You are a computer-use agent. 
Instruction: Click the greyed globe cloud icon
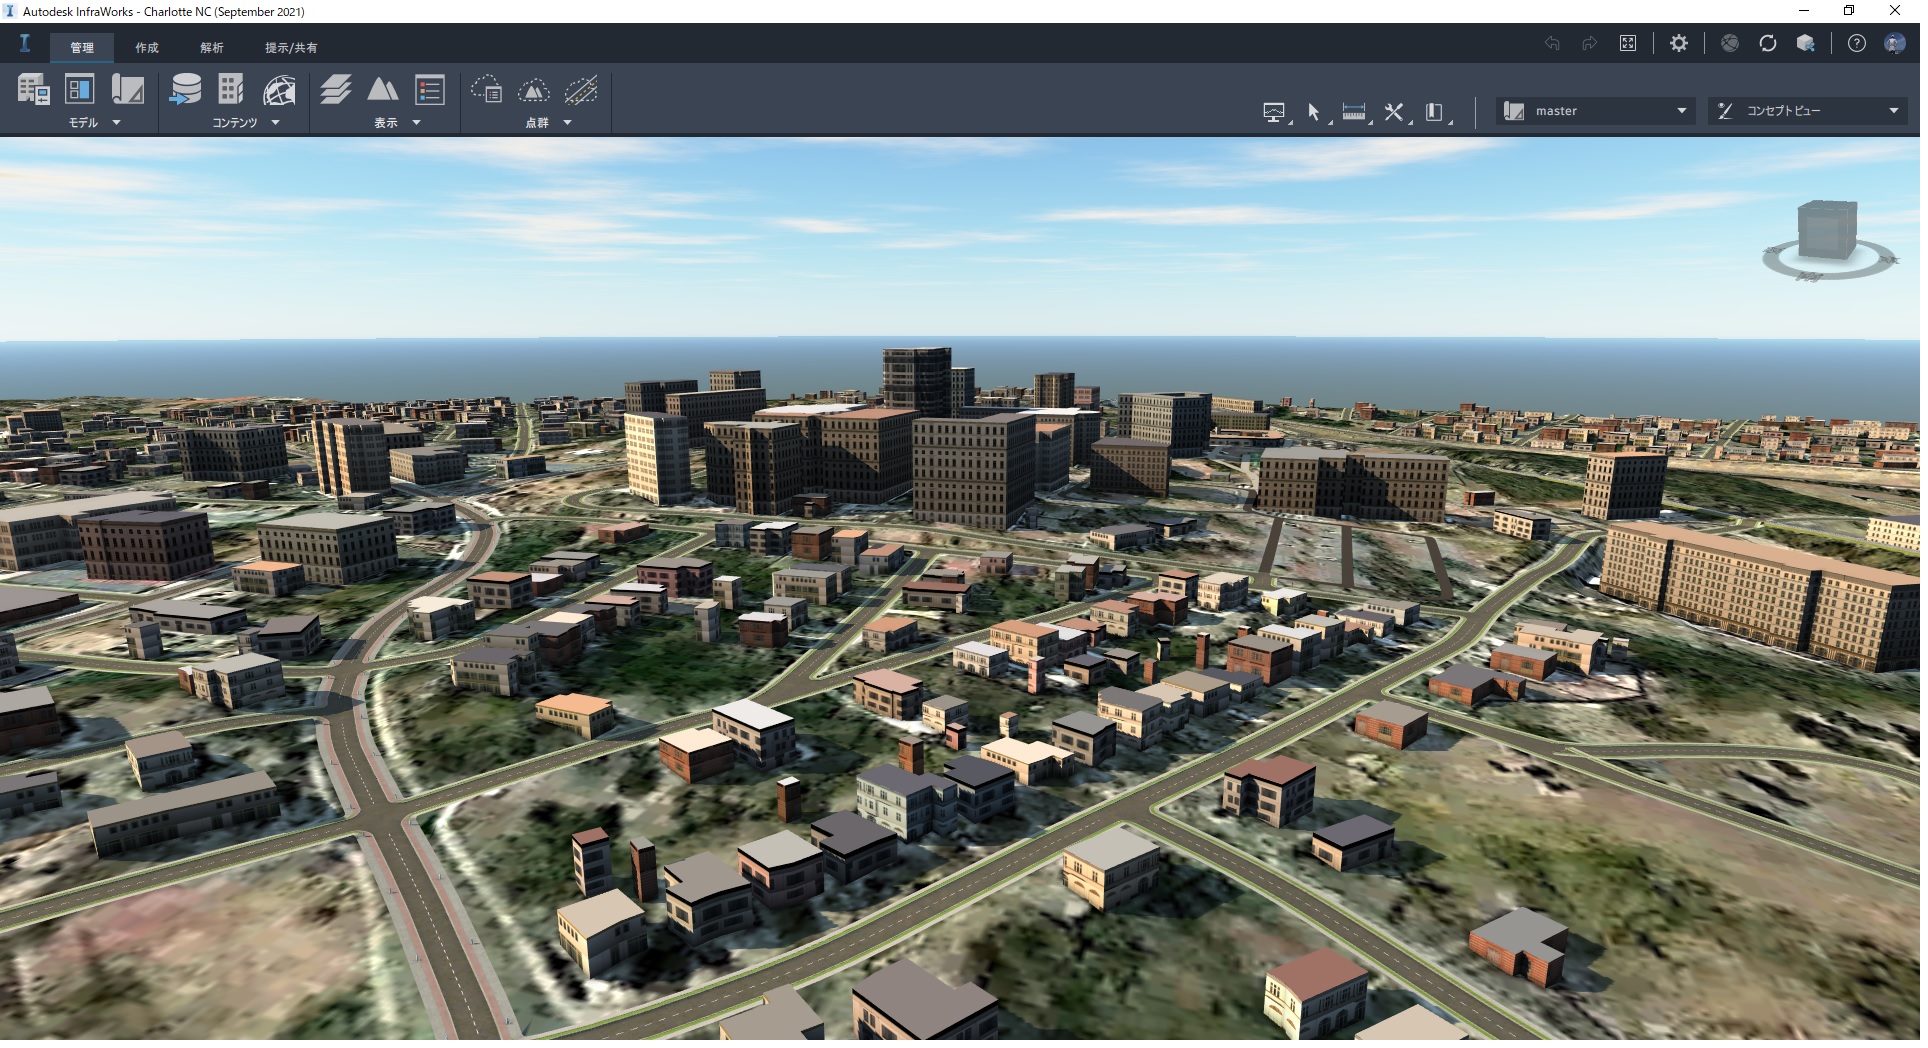(1730, 43)
